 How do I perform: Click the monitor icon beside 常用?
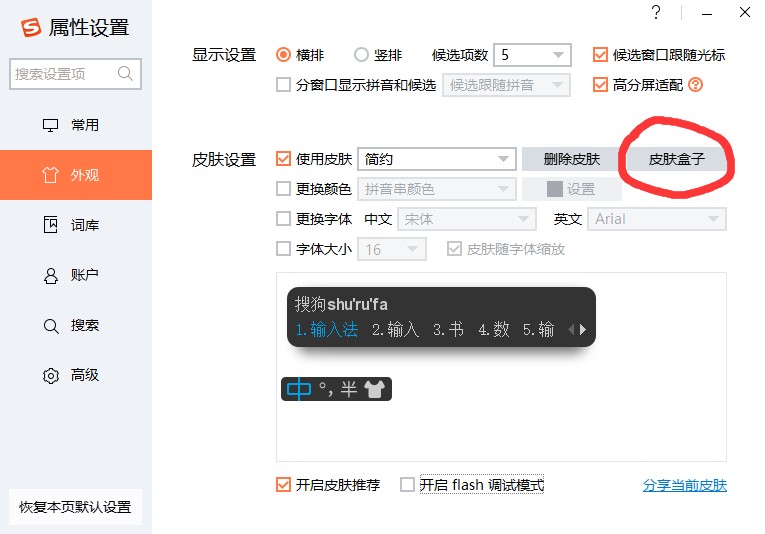pyautogui.click(x=50, y=125)
